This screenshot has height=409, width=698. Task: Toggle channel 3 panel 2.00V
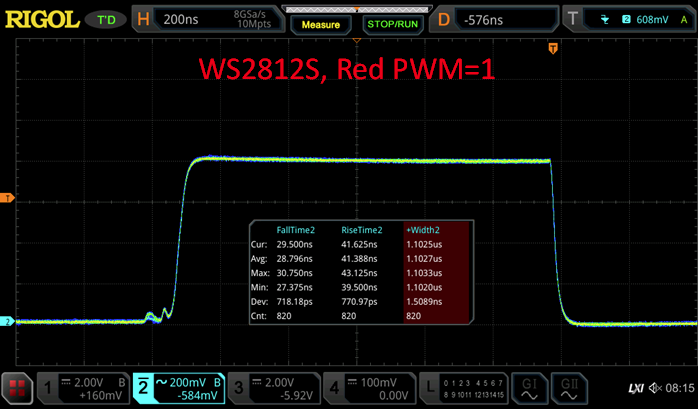pyautogui.click(x=274, y=388)
